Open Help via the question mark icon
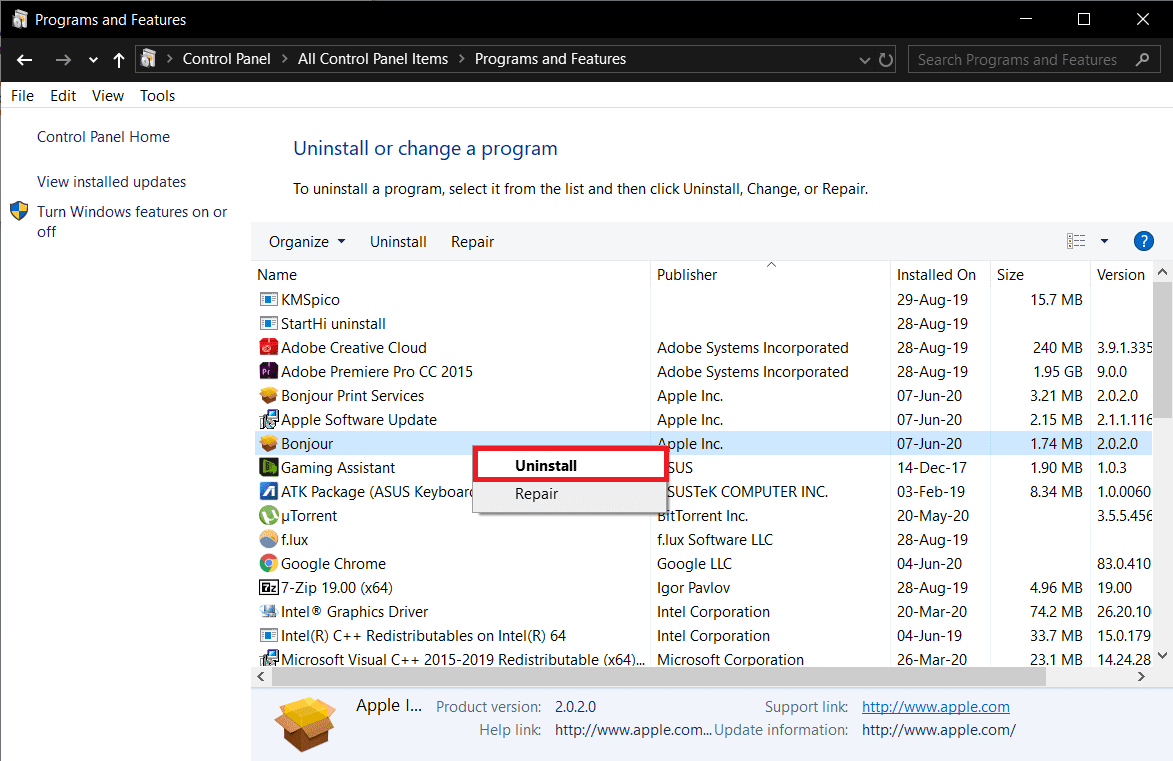 point(1143,240)
